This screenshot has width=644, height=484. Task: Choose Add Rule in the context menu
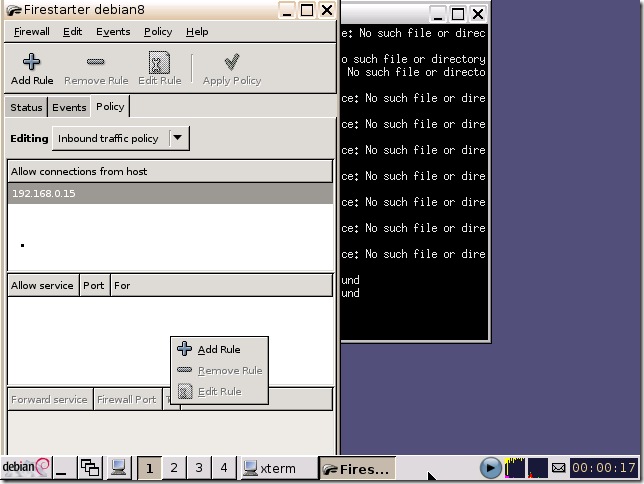(219, 349)
